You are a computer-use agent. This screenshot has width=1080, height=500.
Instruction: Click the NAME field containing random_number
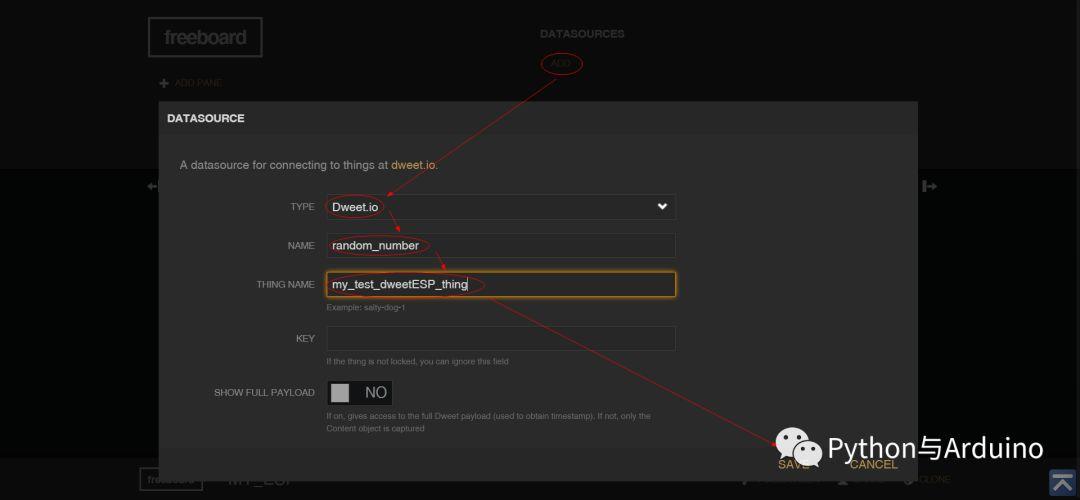(501, 245)
